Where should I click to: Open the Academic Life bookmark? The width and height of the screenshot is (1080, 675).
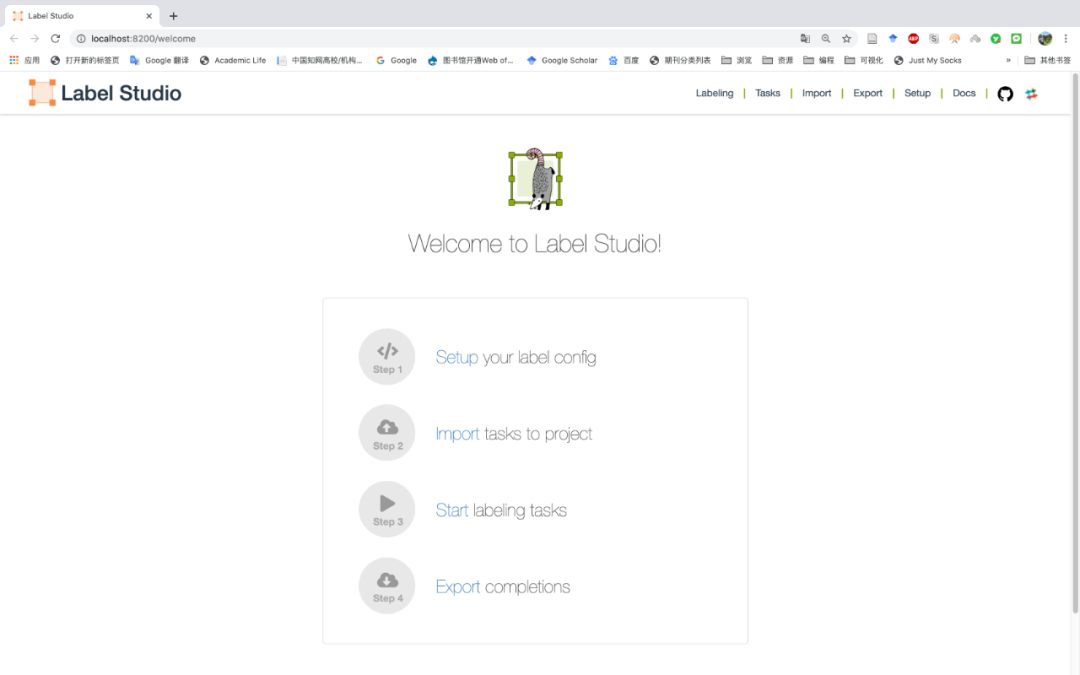233,61
